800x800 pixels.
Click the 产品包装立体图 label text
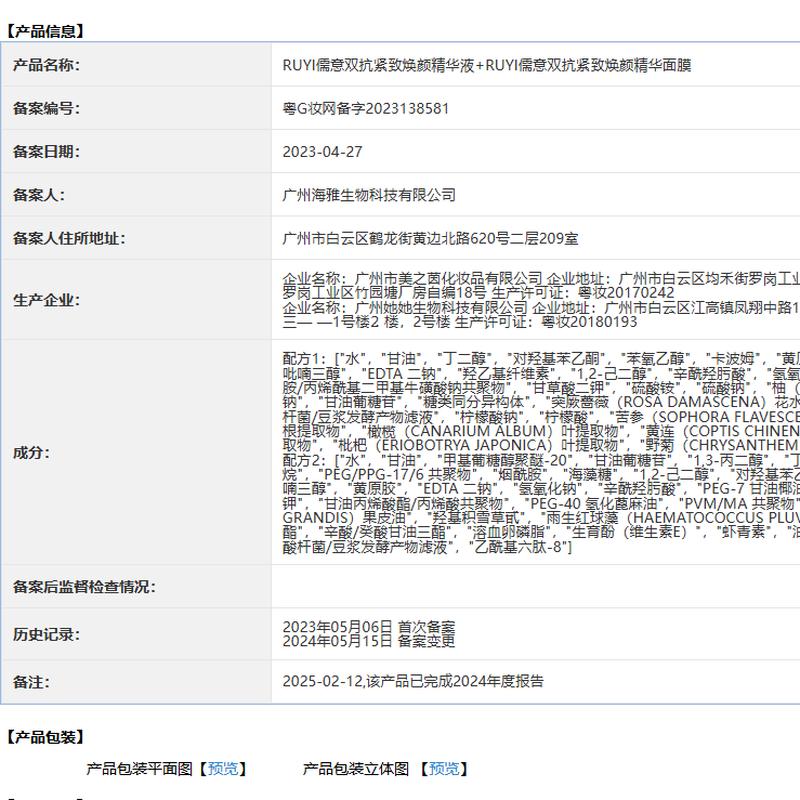356,769
